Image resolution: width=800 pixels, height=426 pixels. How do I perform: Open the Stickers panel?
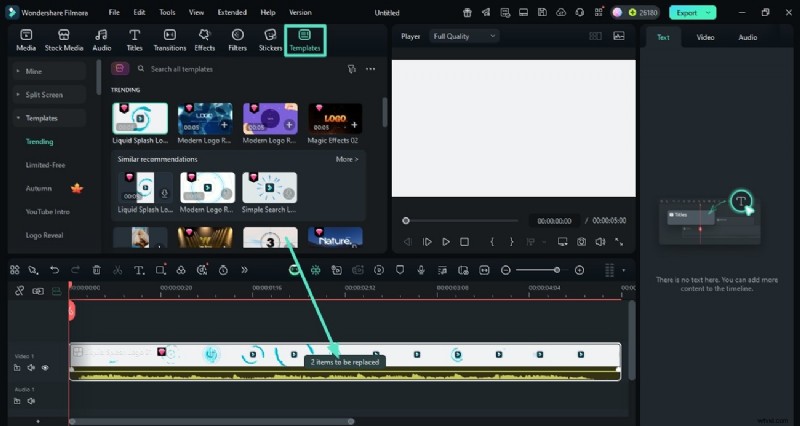click(270, 40)
